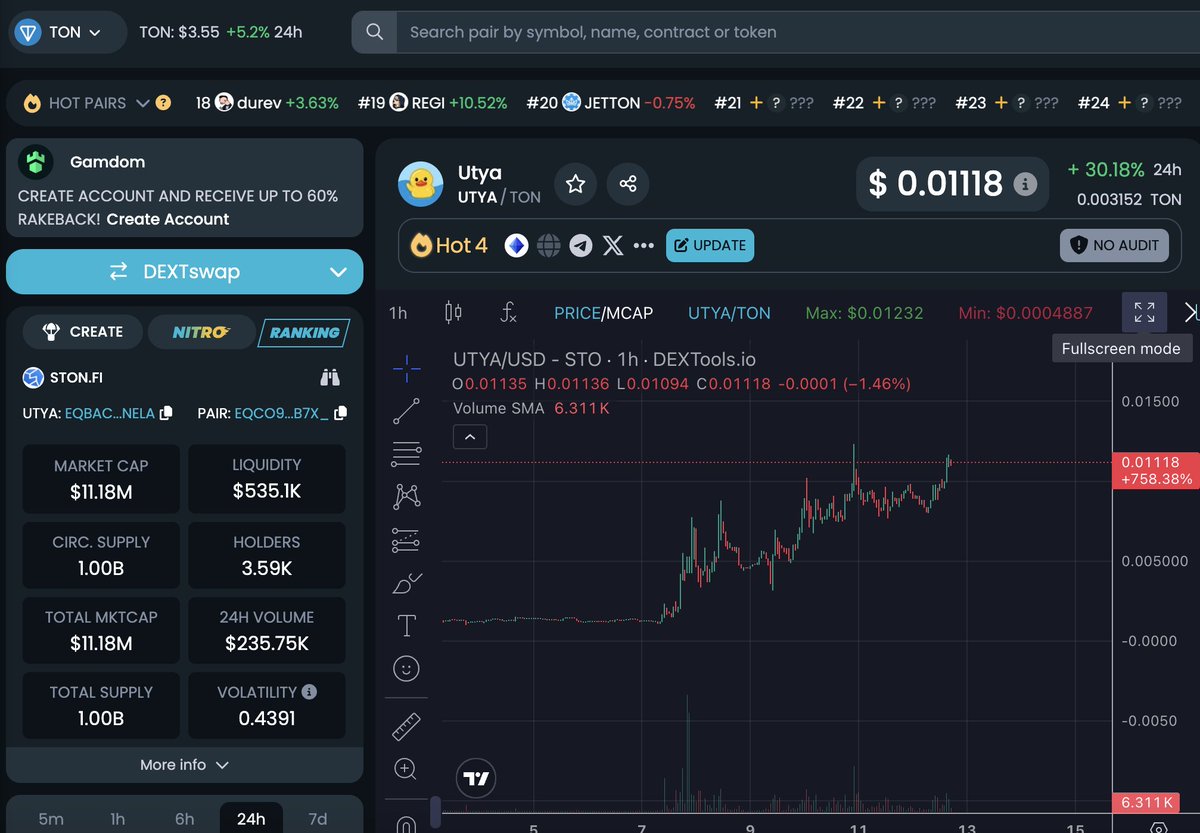Open the candlestick chart style menu
This screenshot has height=833, width=1200.
tap(453, 313)
